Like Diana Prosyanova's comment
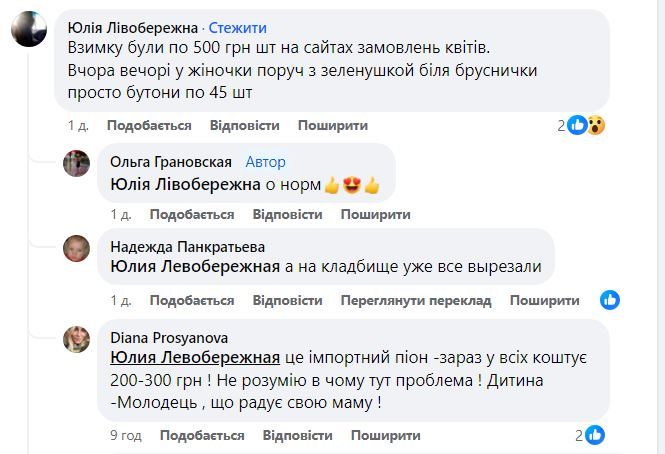The image size is (665, 454). point(201,436)
